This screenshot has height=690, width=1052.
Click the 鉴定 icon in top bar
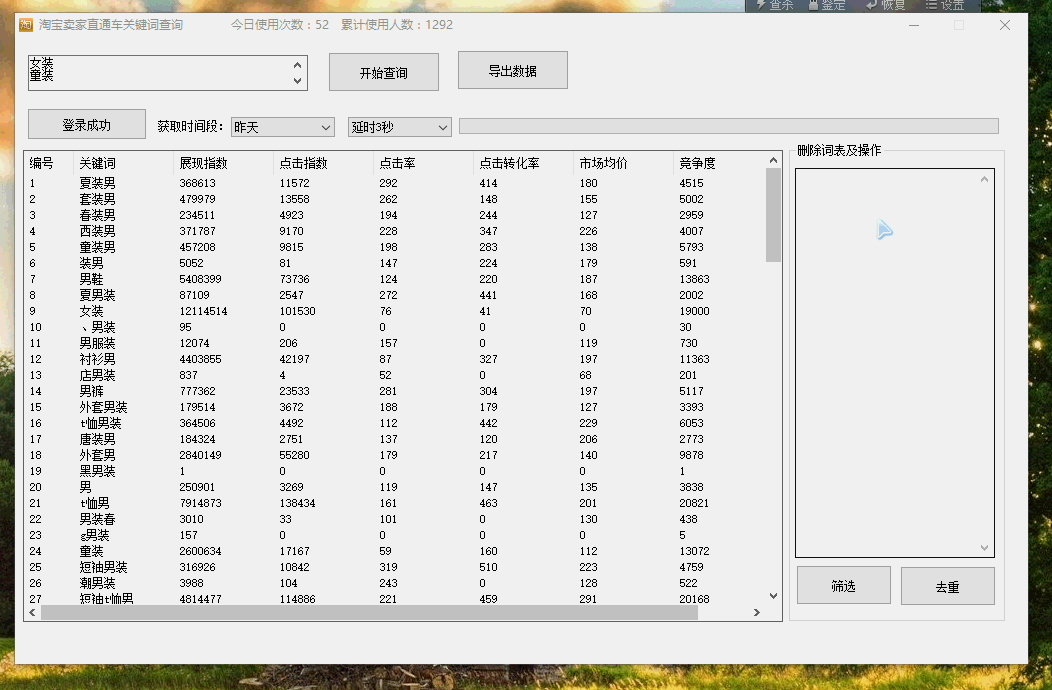(814, 5)
